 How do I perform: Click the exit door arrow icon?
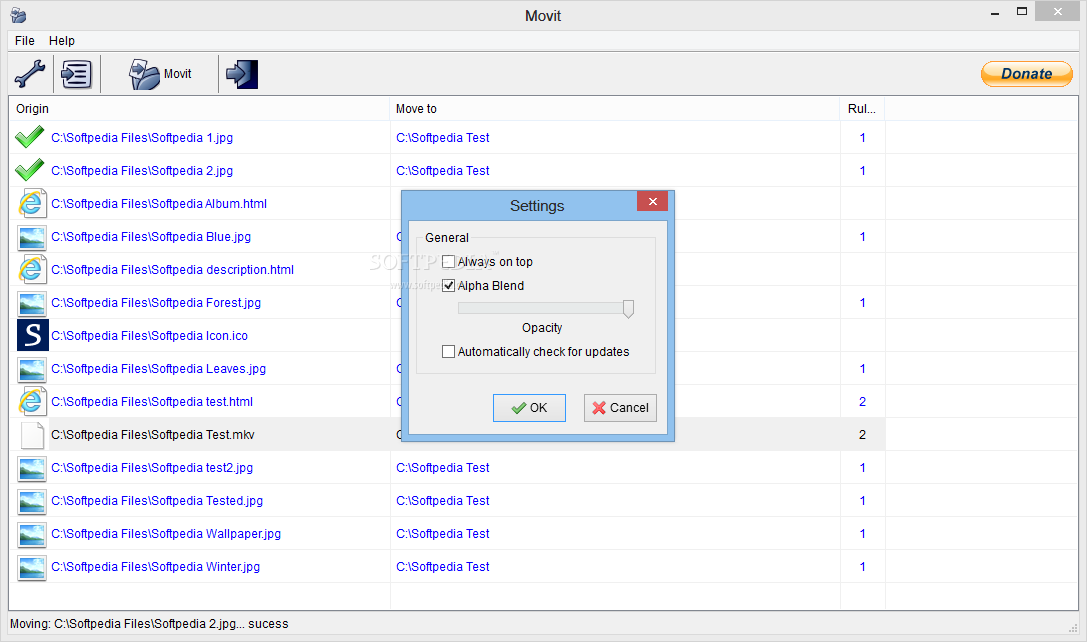click(242, 73)
